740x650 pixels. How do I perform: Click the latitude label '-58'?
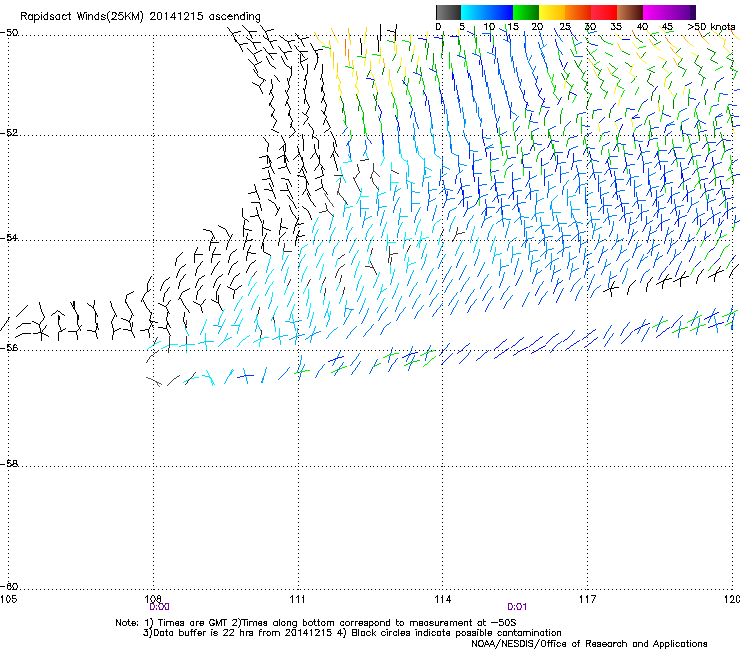coord(9,464)
